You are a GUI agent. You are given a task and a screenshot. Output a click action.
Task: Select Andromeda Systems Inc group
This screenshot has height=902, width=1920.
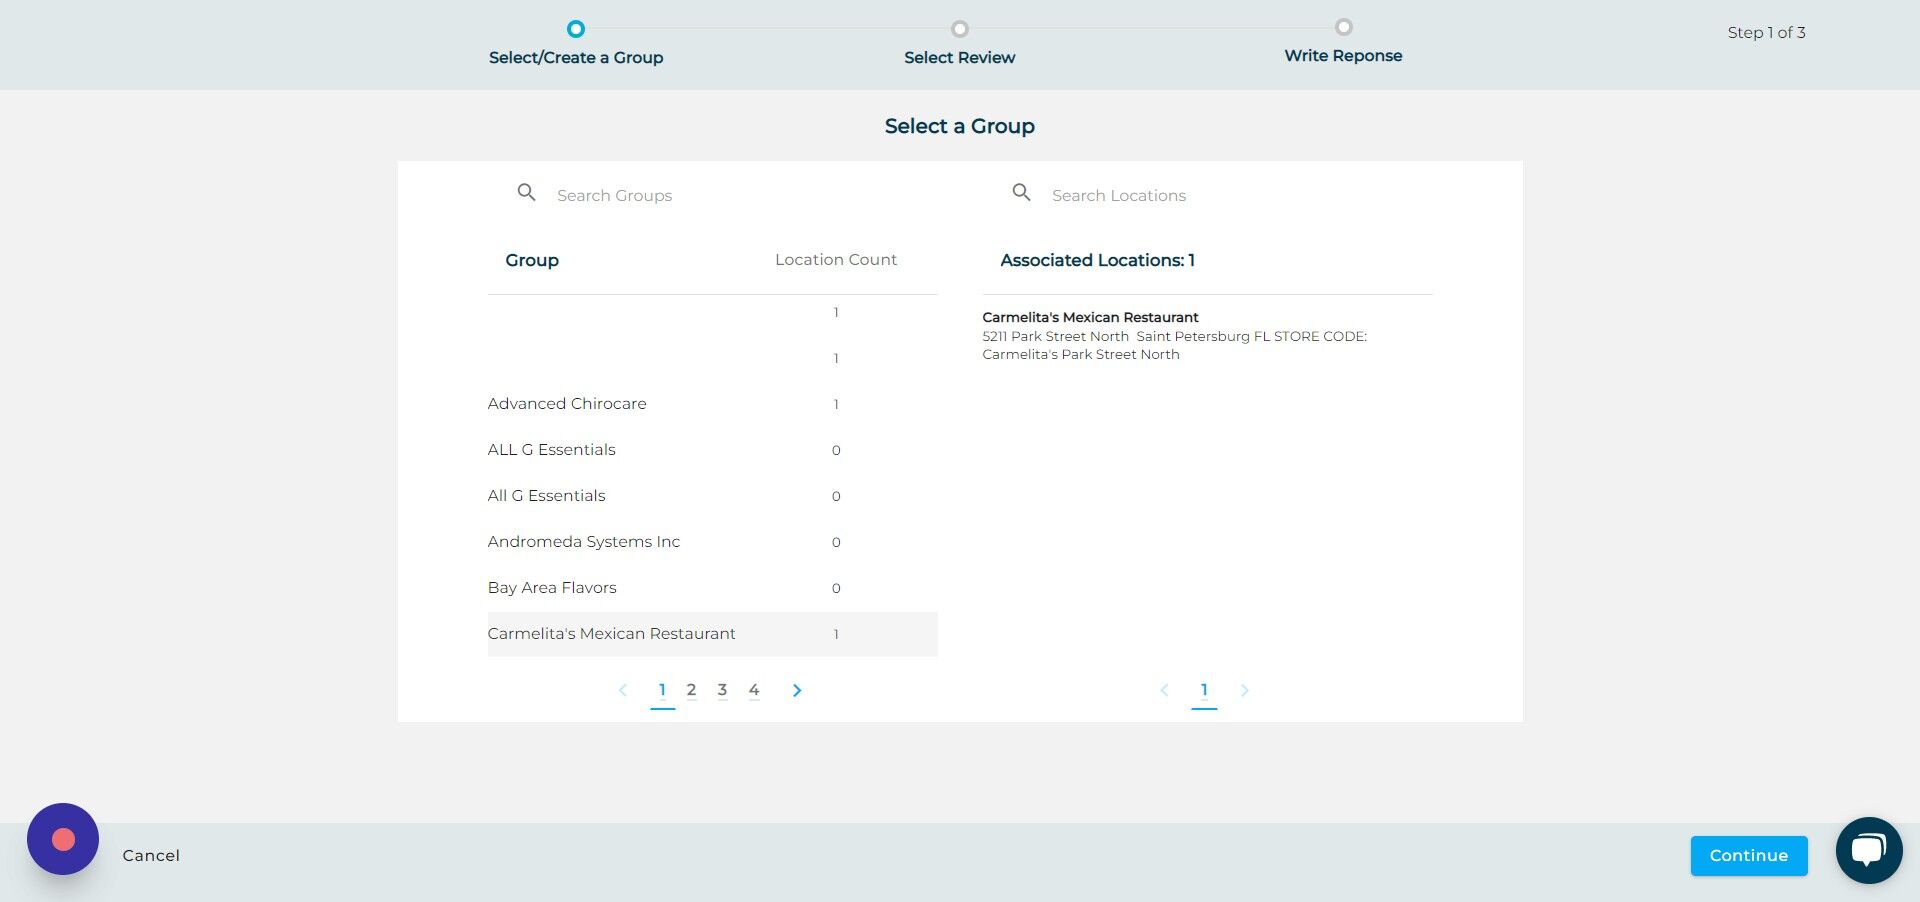712,542
